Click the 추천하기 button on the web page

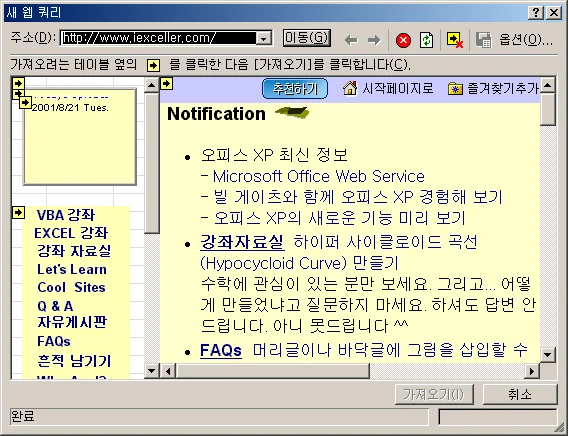pos(295,89)
